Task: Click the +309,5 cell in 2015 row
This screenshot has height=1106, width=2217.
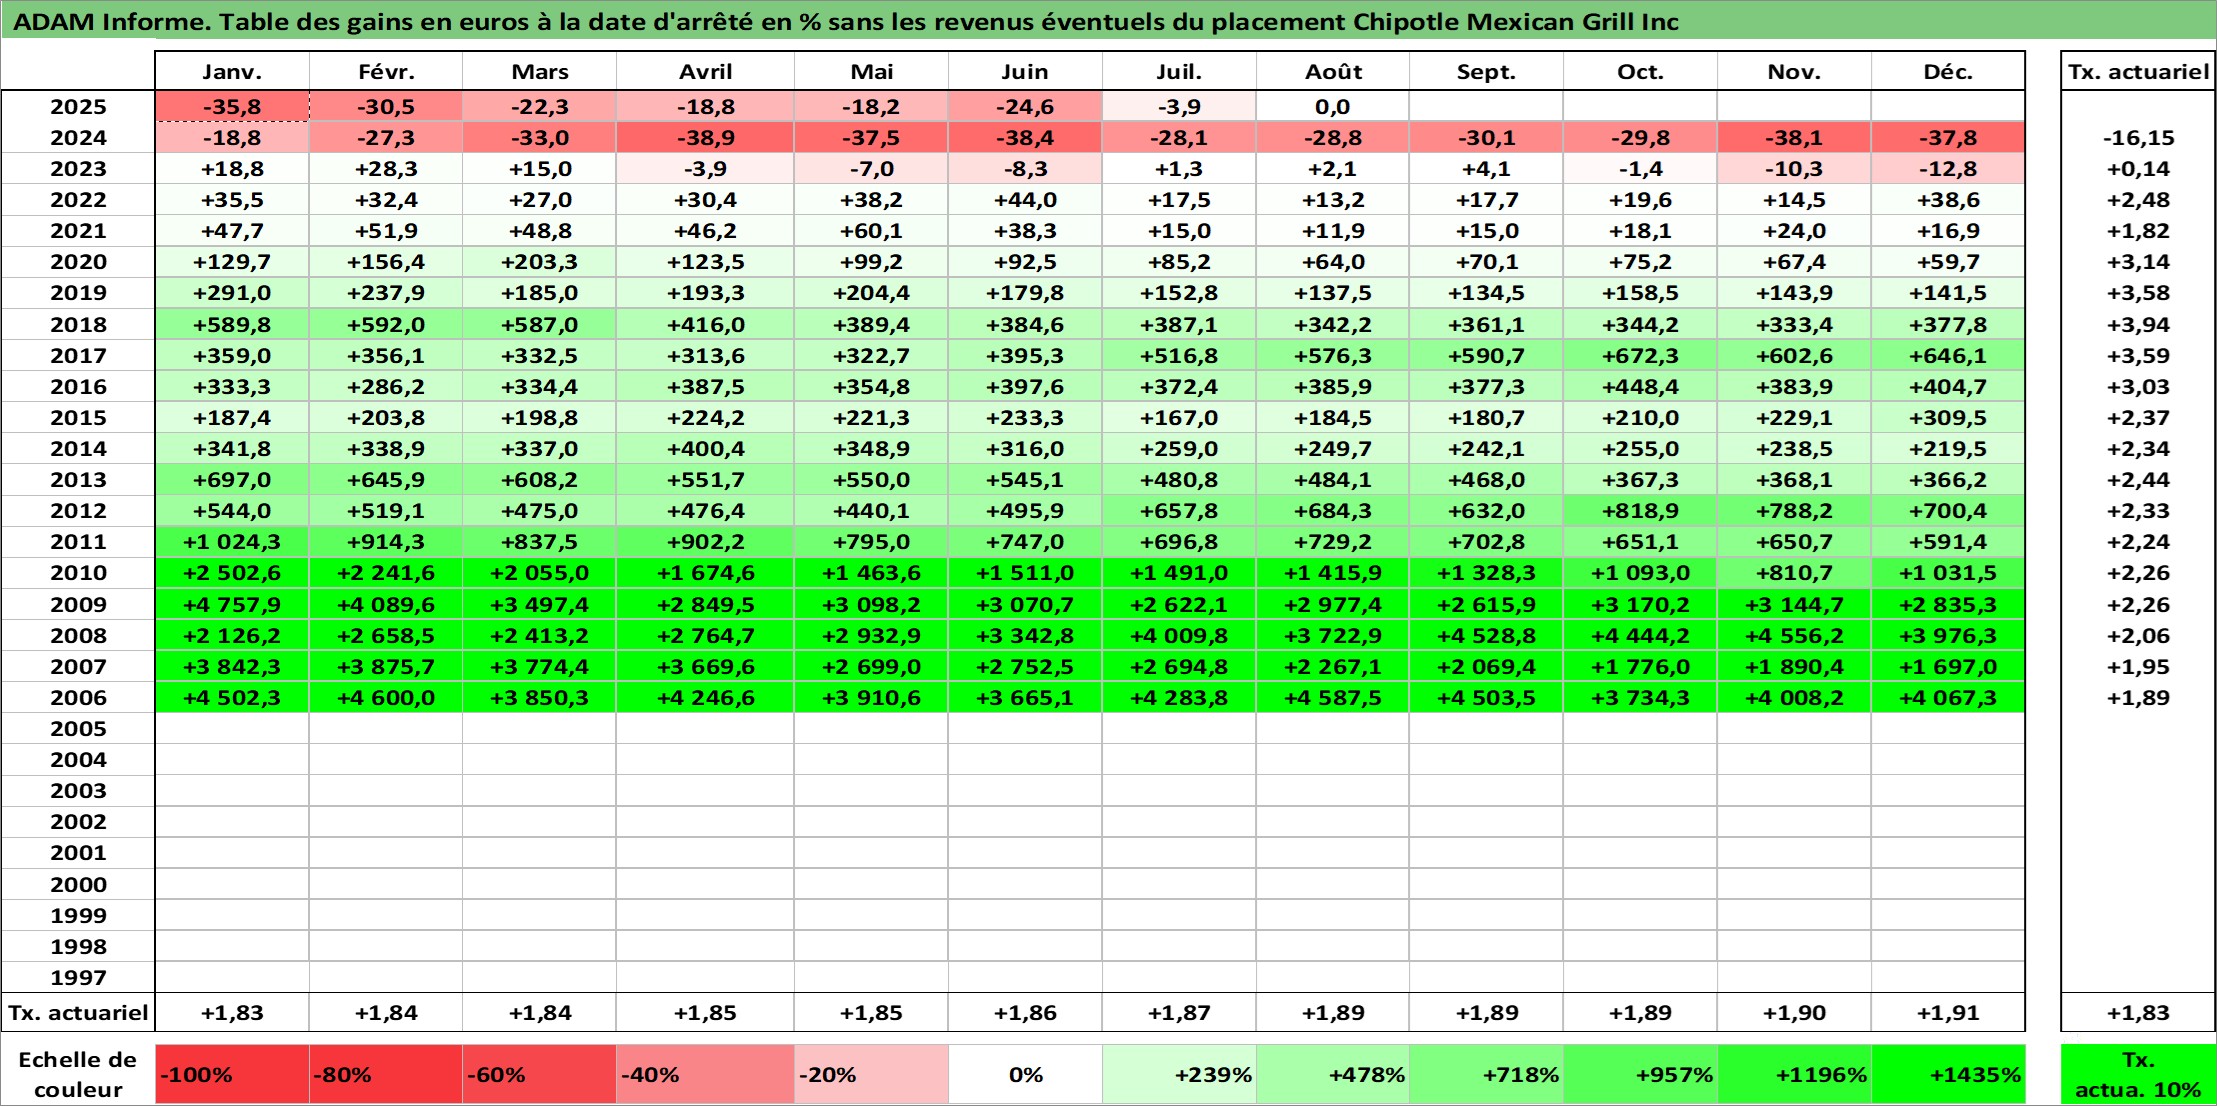Action: (x=1948, y=418)
